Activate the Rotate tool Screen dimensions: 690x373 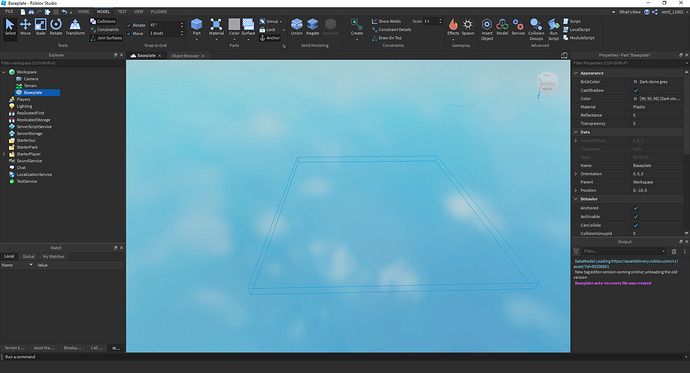click(56, 26)
